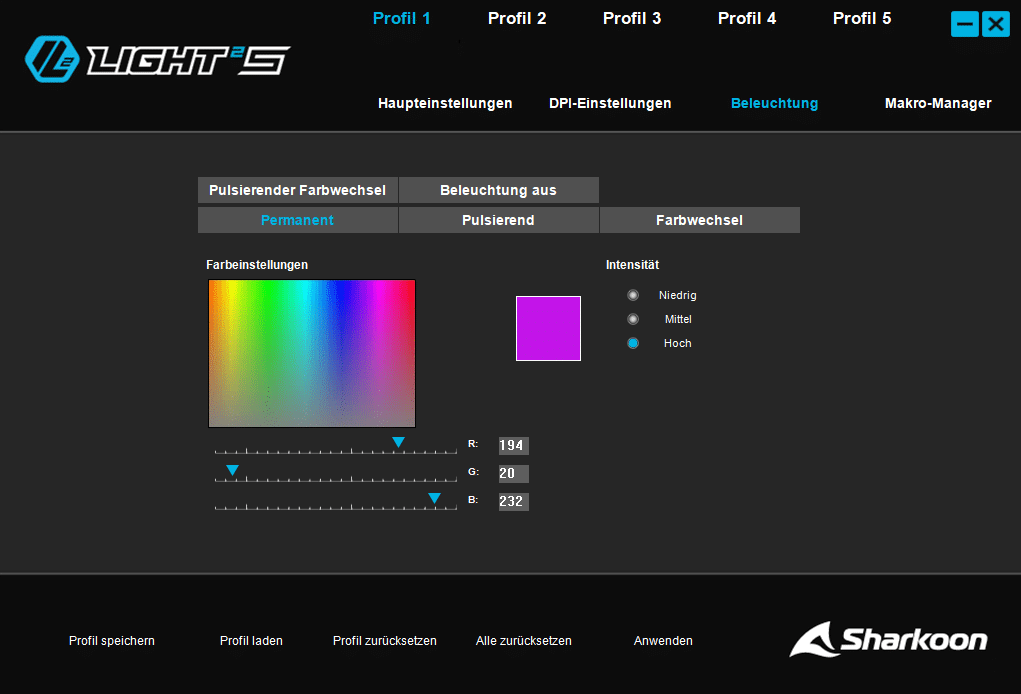Select the Mittel intensity option

[633, 319]
